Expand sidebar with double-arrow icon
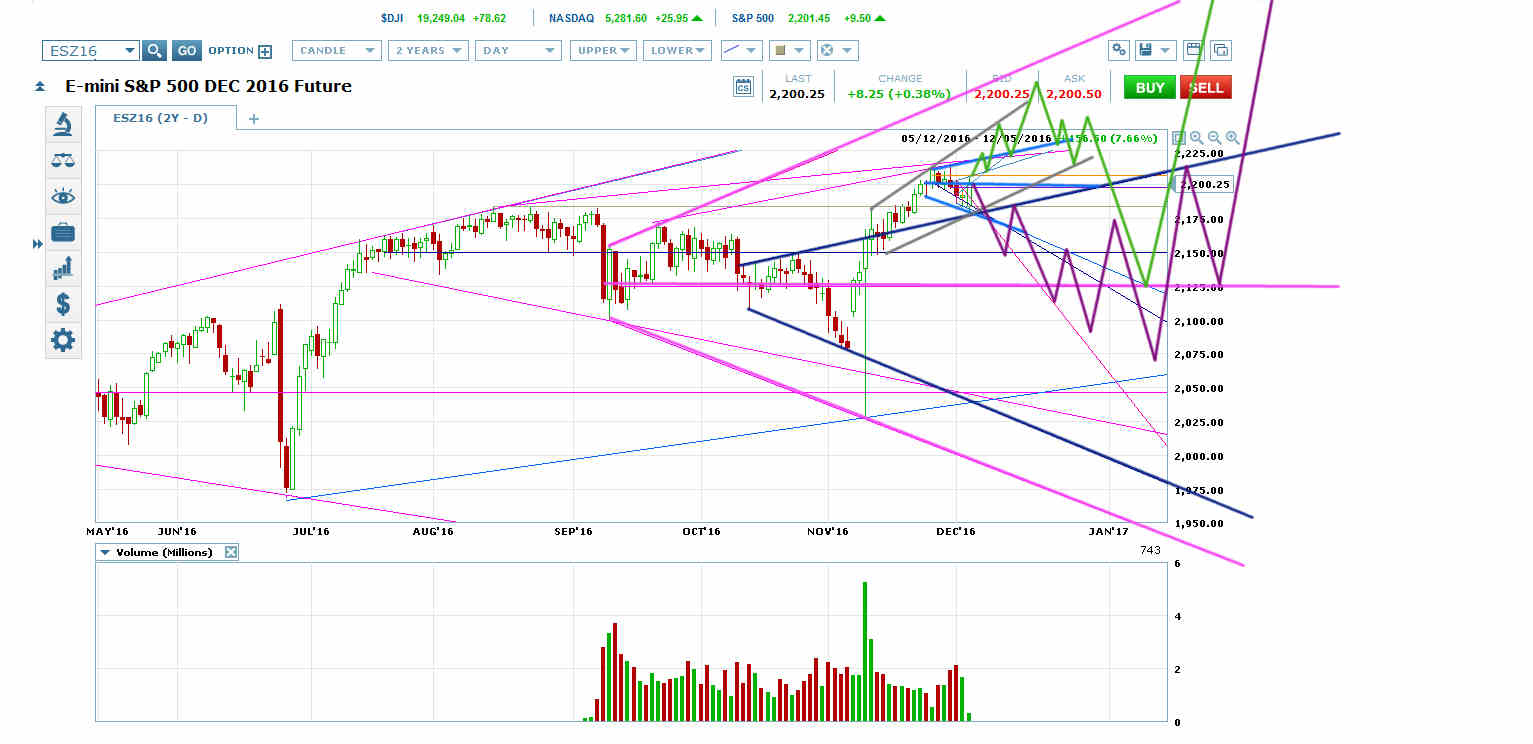Screen dimensions: 1533x744 (39, 244)
